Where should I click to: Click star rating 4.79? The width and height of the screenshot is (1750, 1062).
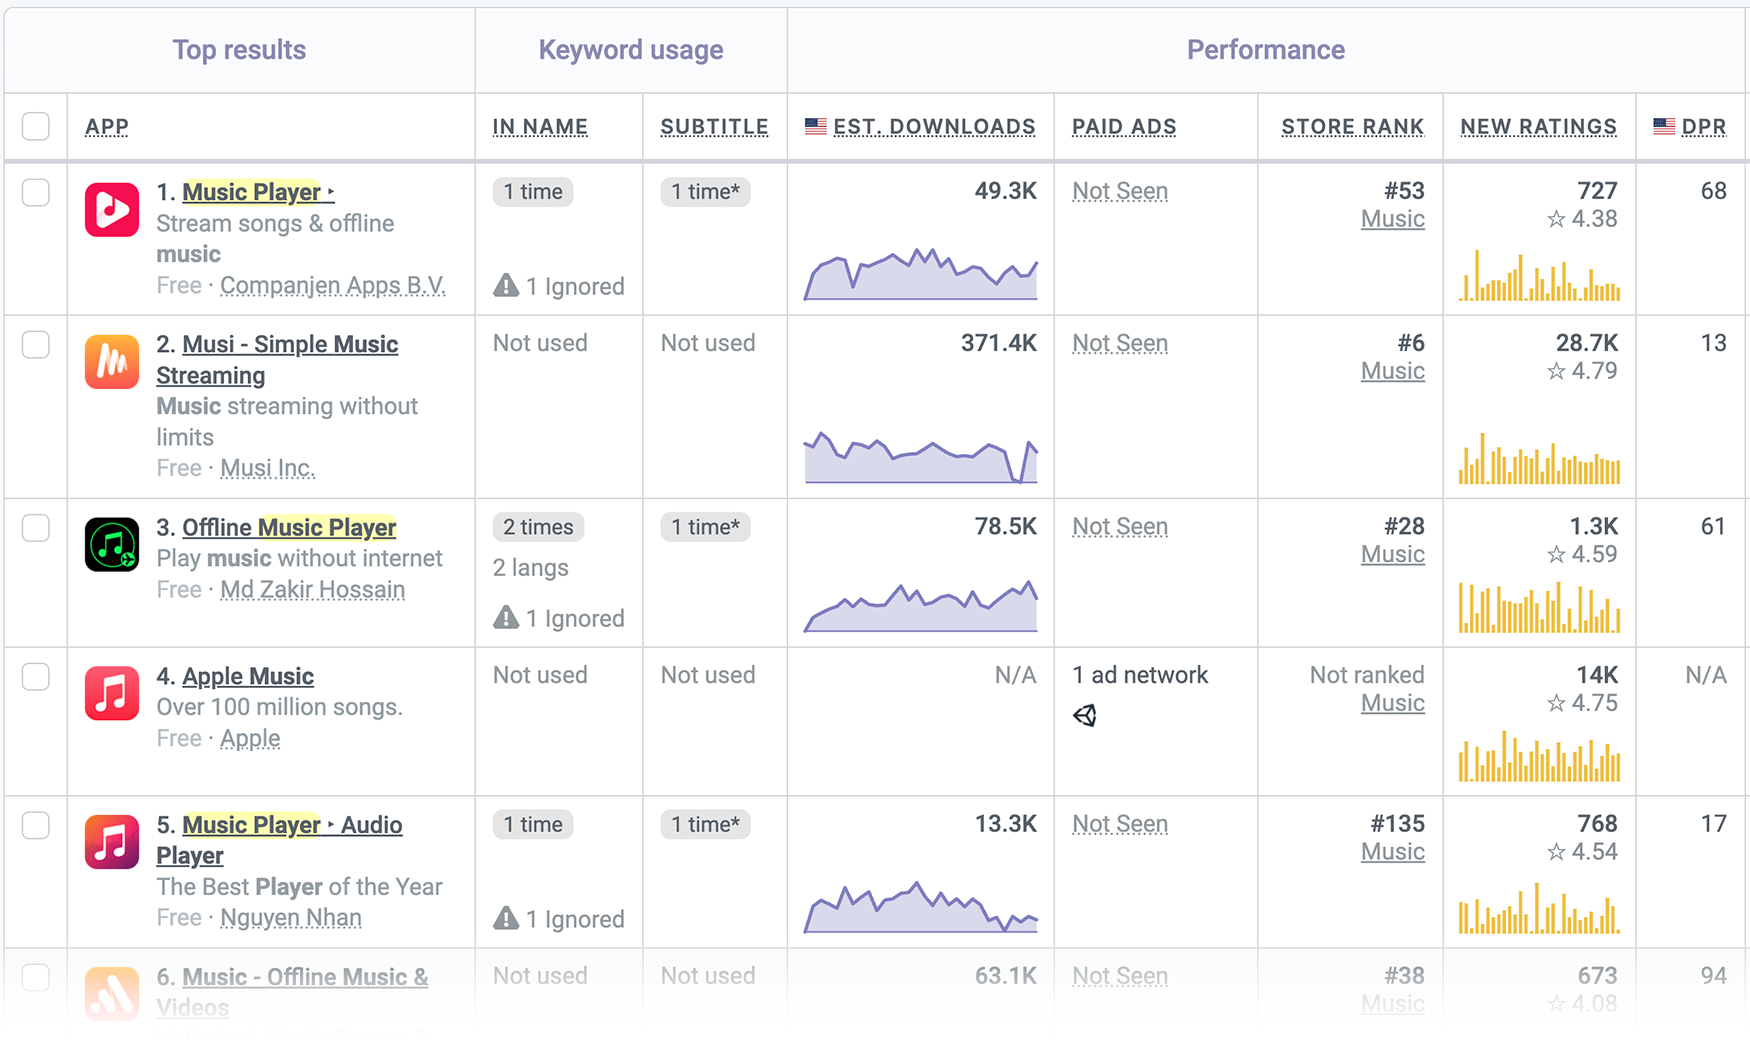[1582, 371]
